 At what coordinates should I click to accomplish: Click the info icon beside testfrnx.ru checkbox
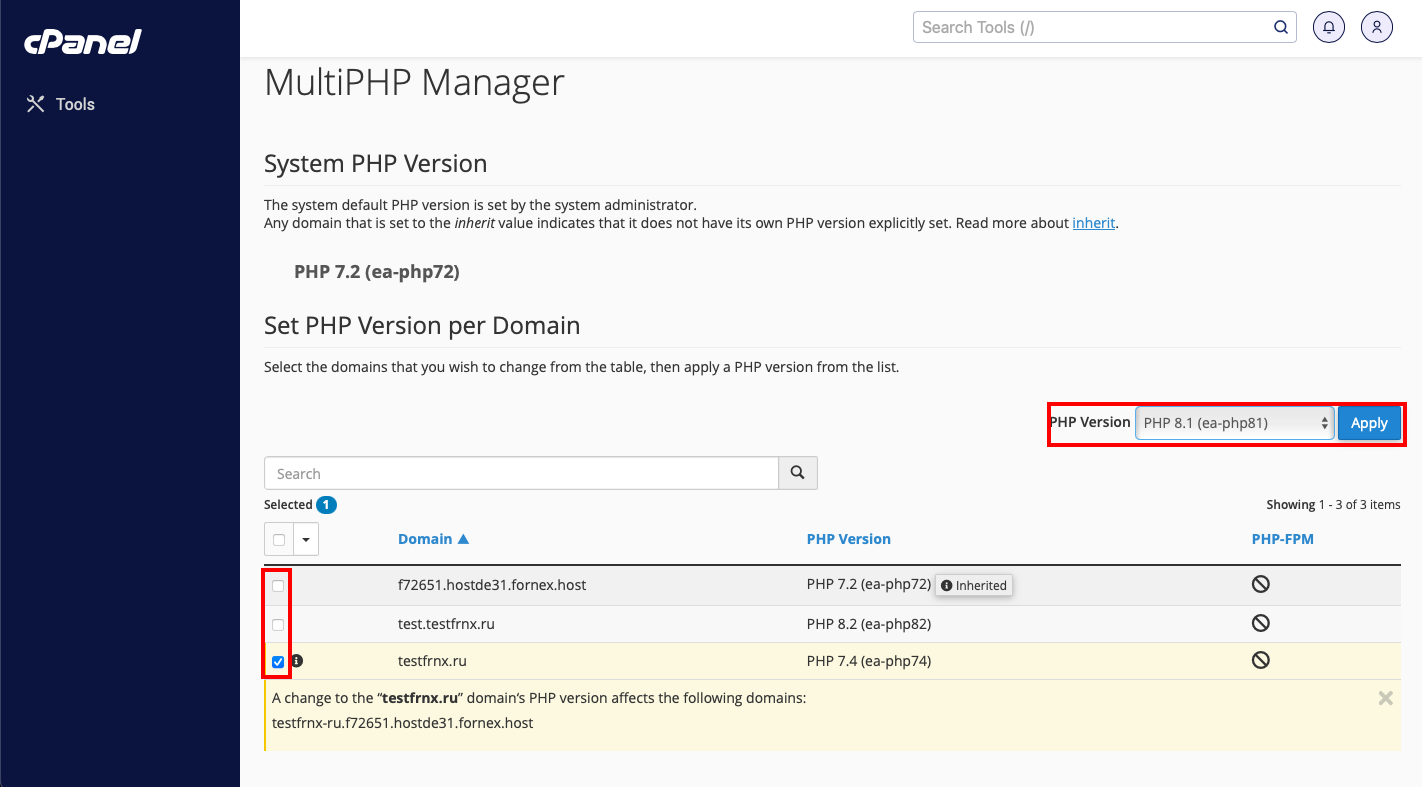(297, 661)
